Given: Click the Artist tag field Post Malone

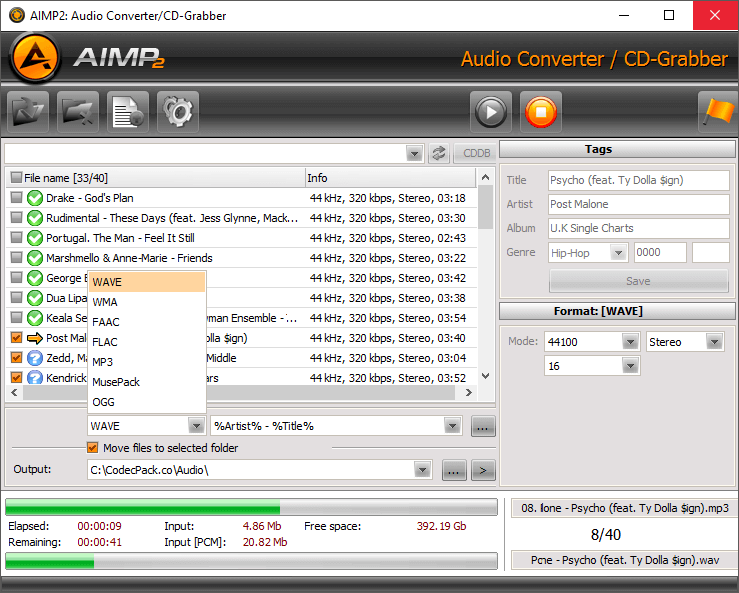Looking at the screenshot, I should [639, 204].
